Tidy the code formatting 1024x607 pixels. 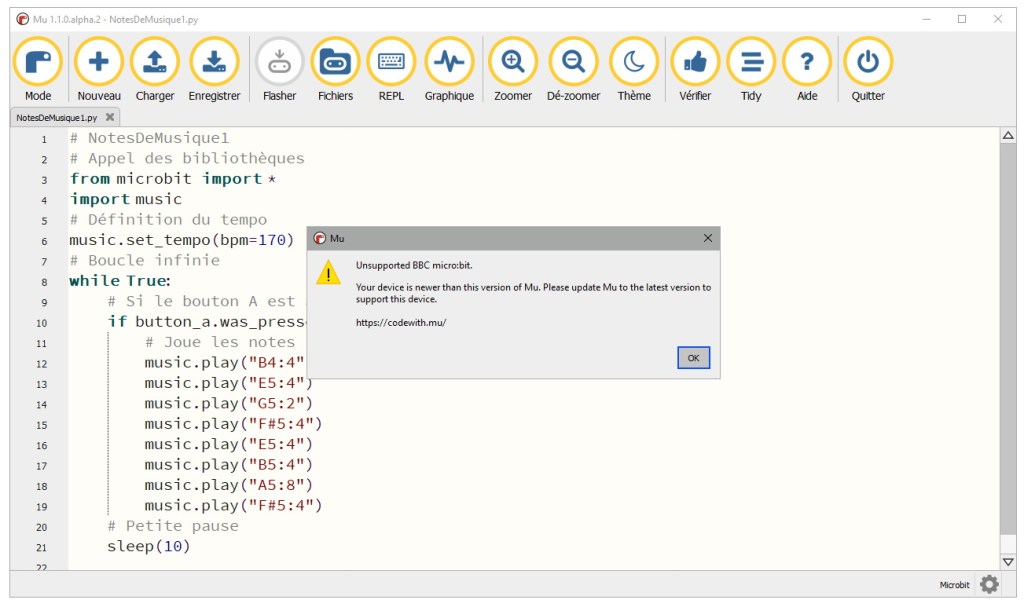coord(751,63)
